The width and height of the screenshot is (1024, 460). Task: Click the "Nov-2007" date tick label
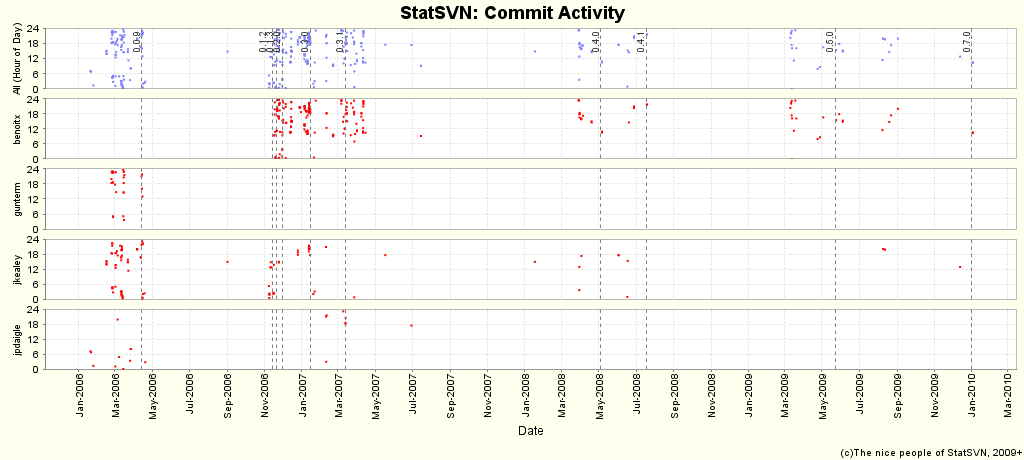(x=487, y=397)
